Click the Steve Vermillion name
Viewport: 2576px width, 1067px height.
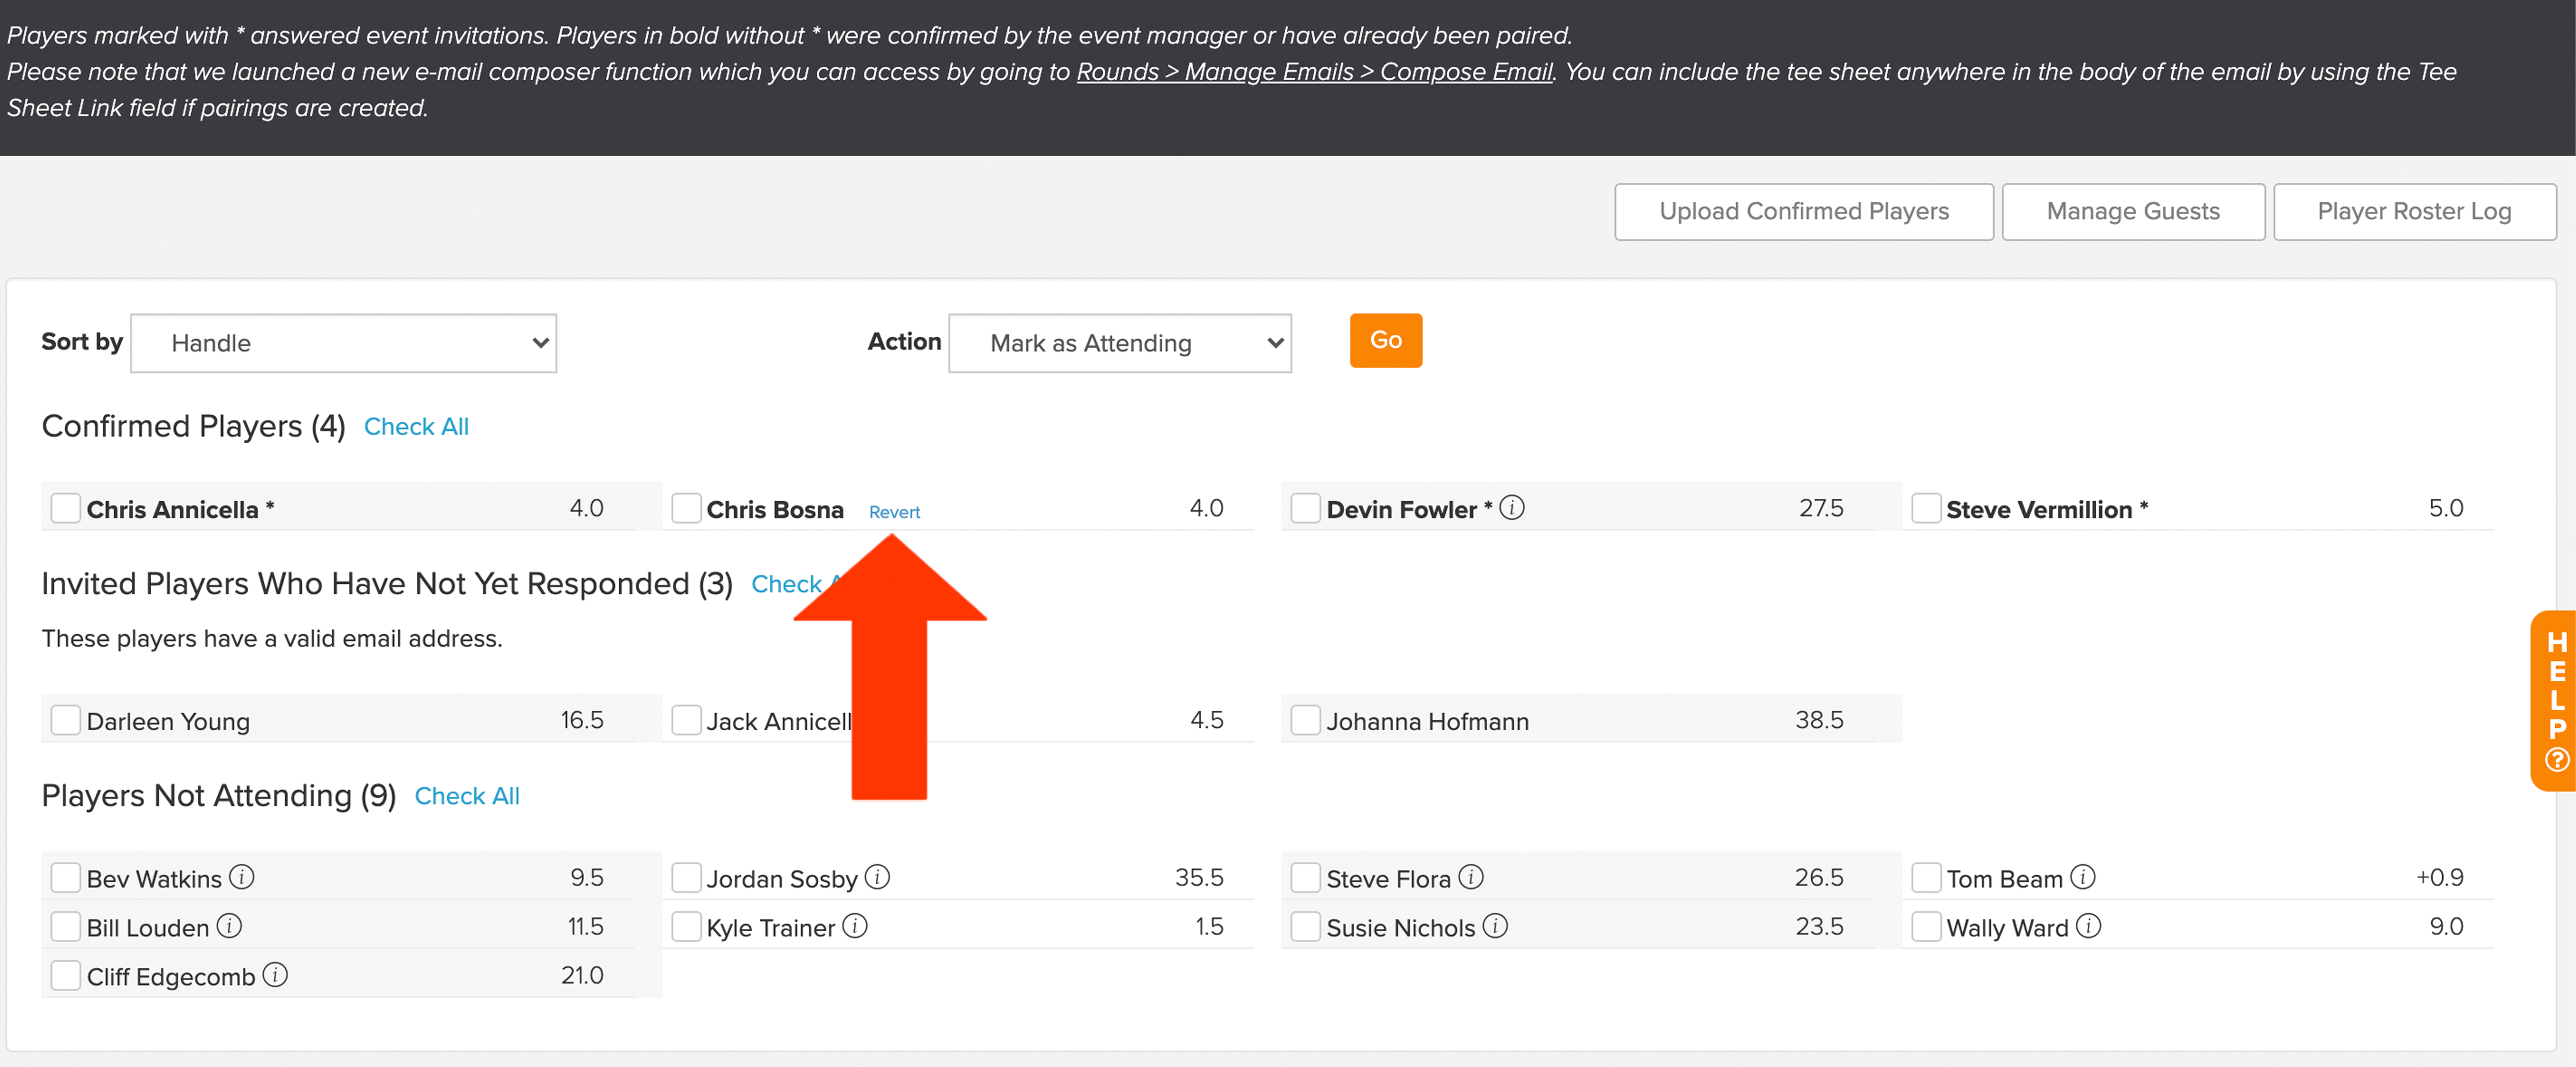tap(2039, 510)
